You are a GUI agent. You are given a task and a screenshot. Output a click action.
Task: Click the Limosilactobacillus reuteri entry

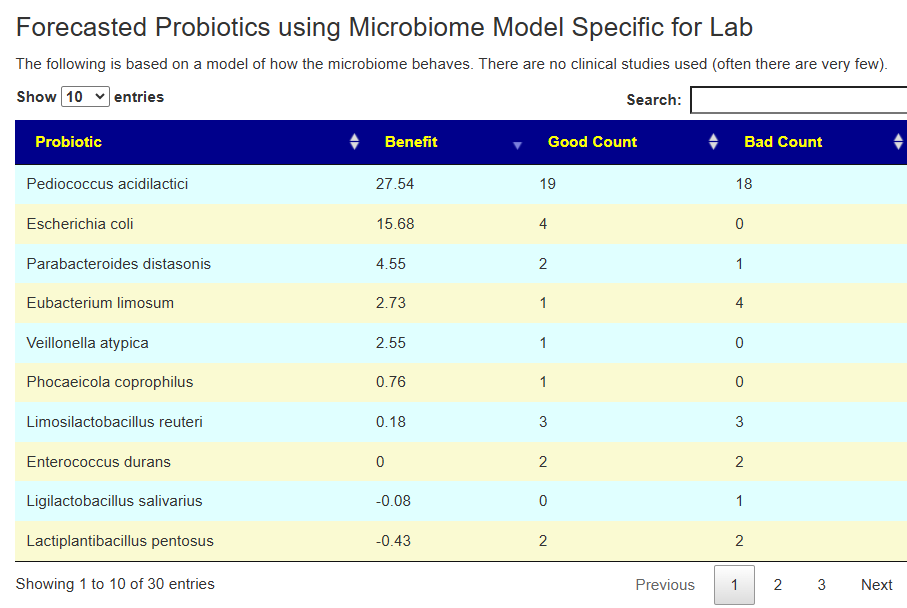point(114,422)
